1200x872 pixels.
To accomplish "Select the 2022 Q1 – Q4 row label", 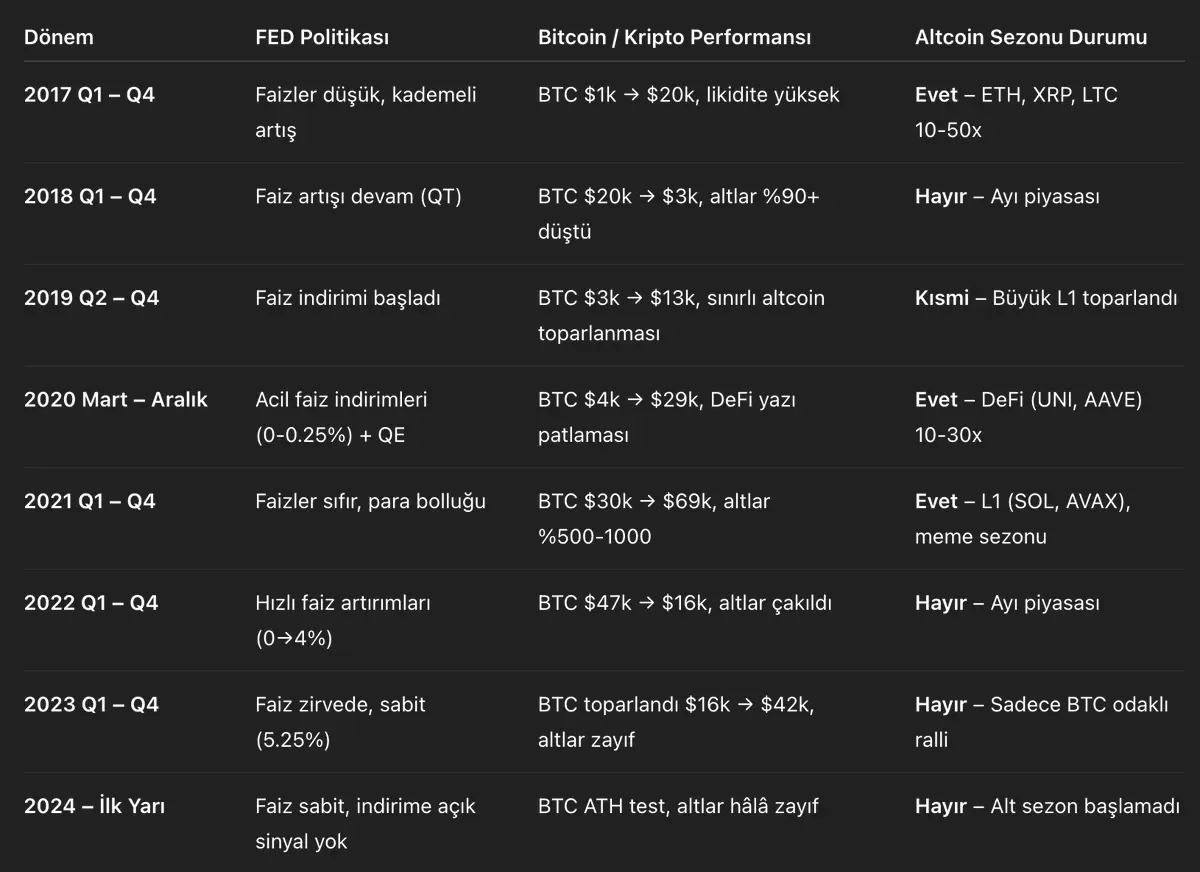I will pos(90,603).
